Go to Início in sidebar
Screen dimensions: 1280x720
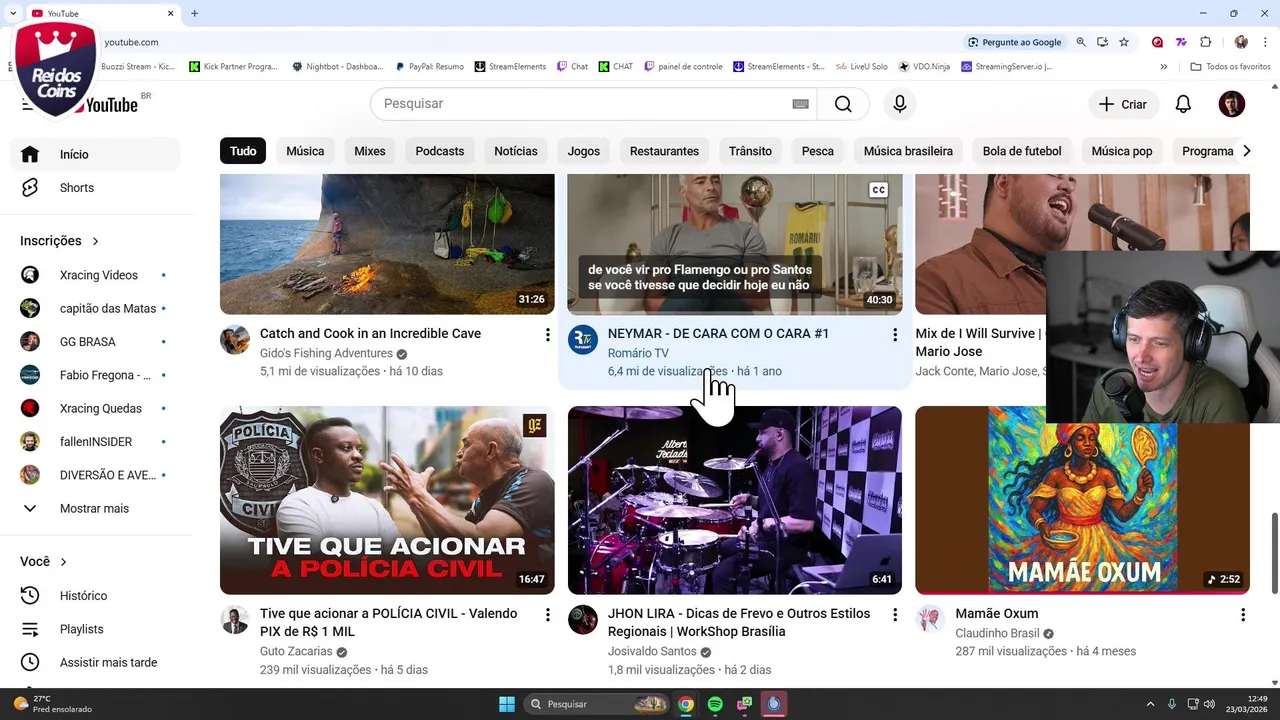point(95,155)
